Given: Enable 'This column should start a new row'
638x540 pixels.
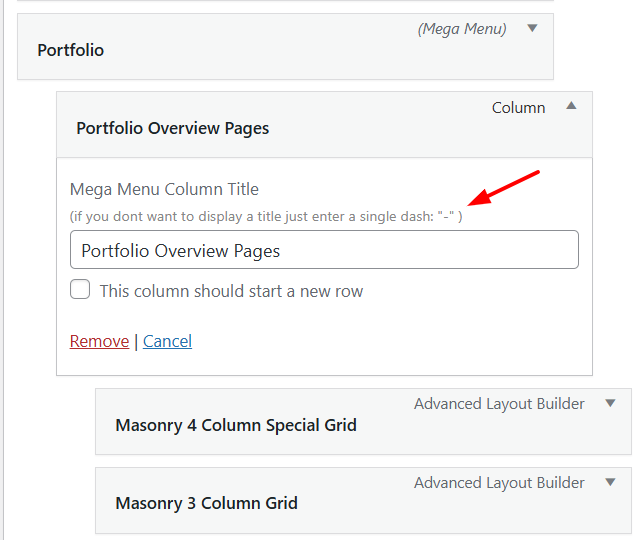Looking at the screenshot, I should (x=80, y=291).
